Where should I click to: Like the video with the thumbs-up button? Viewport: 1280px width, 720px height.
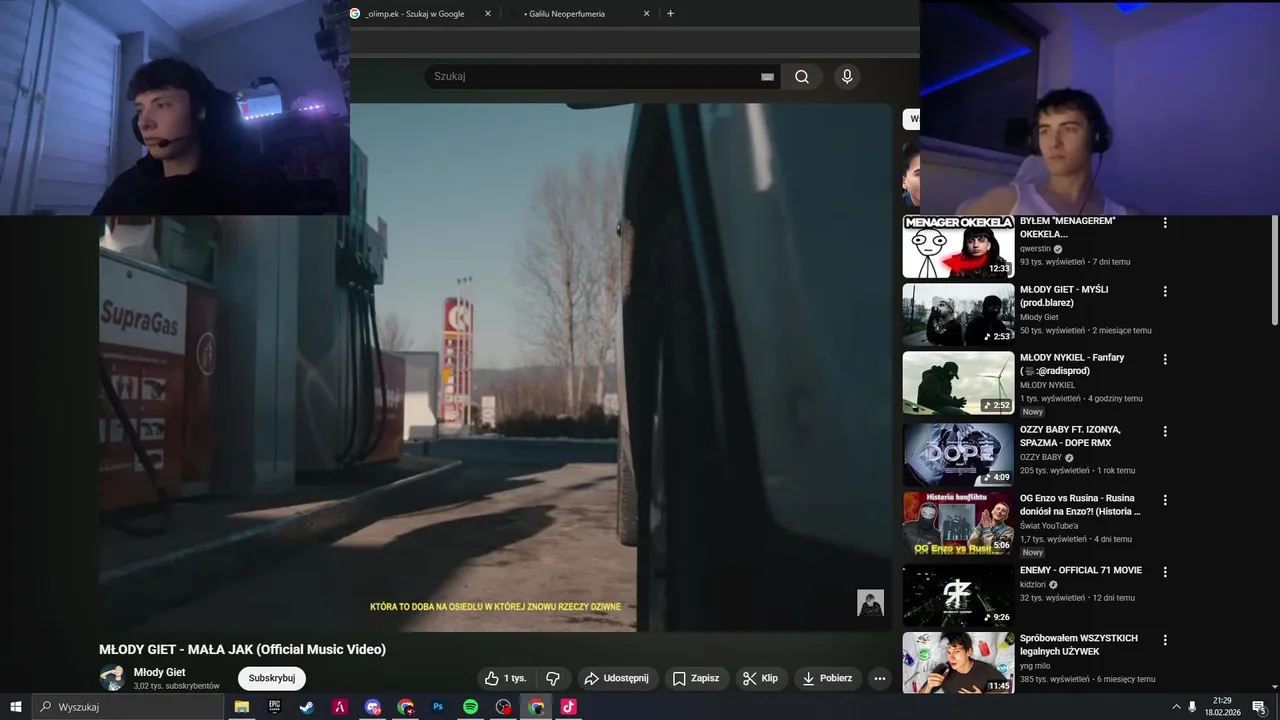(x=505, y=678)
